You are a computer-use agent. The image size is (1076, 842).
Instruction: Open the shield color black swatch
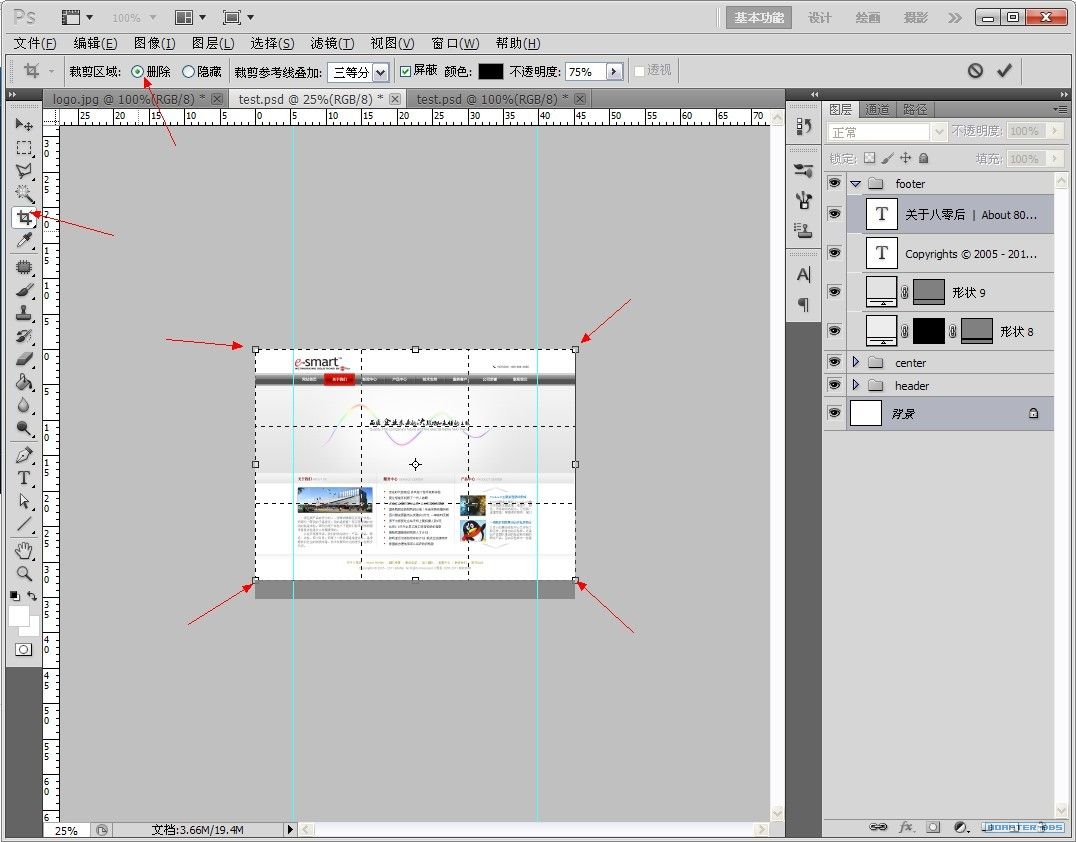pos(491,71)
